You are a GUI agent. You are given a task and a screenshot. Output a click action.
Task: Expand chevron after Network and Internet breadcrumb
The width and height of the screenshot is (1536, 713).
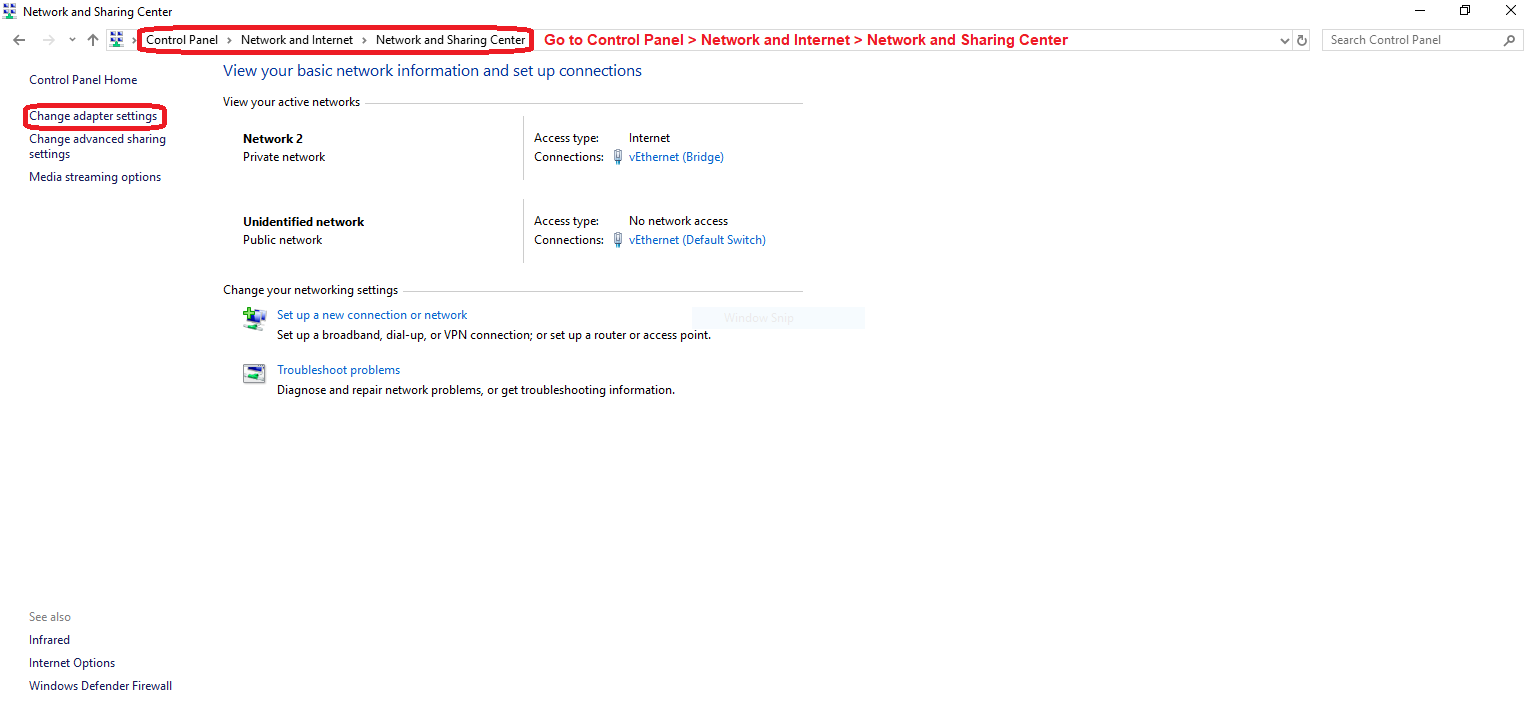point(364,40)
